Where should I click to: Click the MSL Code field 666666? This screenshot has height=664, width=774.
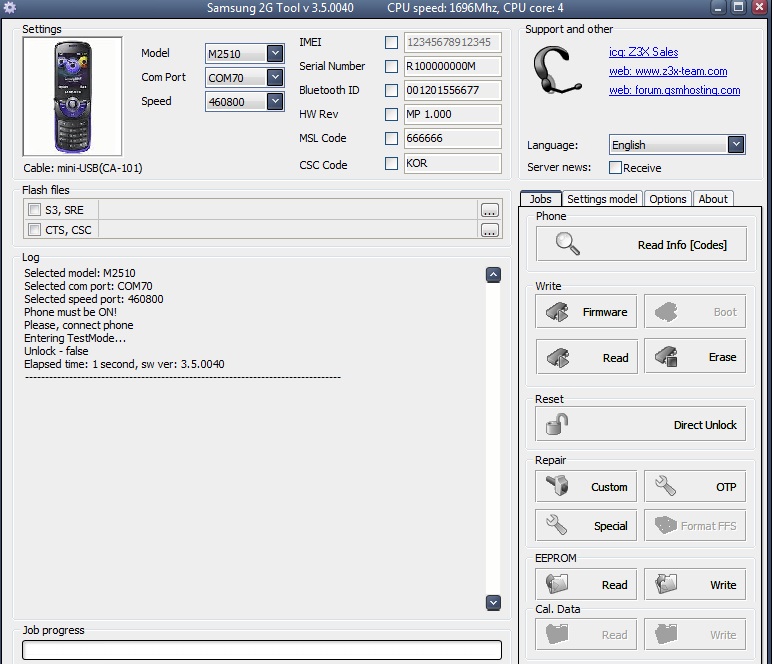pos(453,138)
